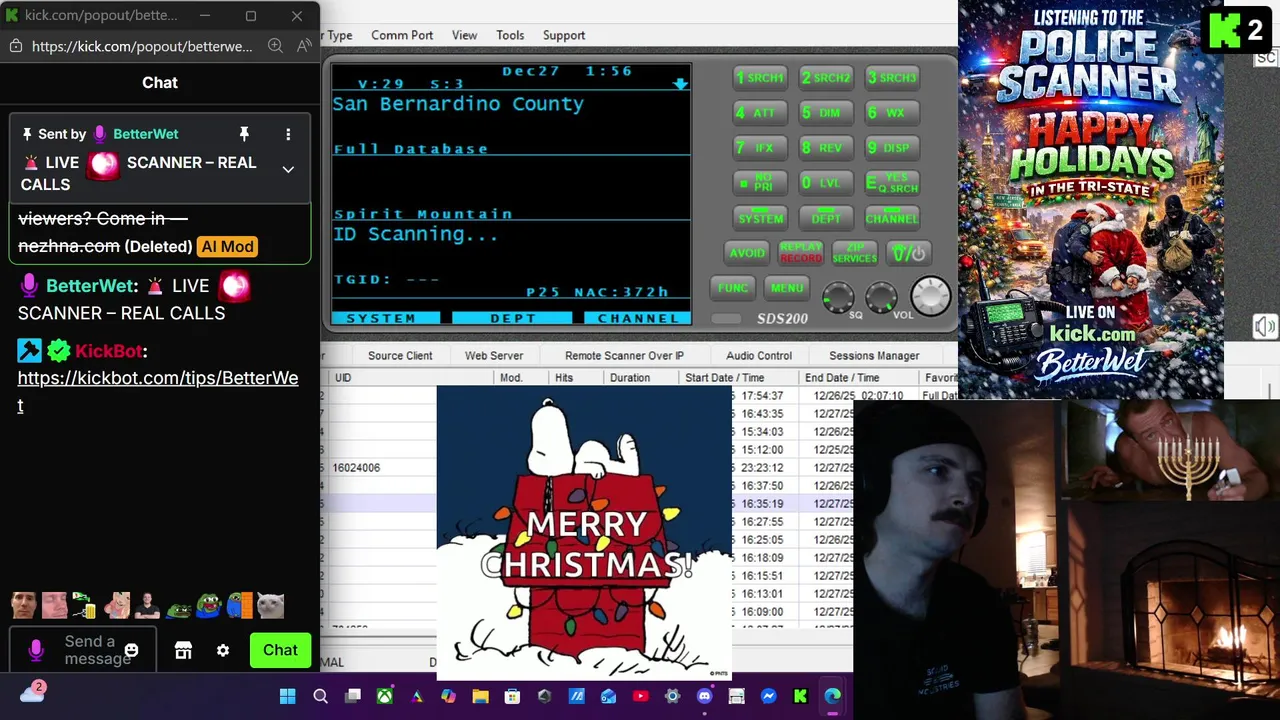
Task: Switch to Remote Scanner Over IP tab
Action: pos(624,356)
